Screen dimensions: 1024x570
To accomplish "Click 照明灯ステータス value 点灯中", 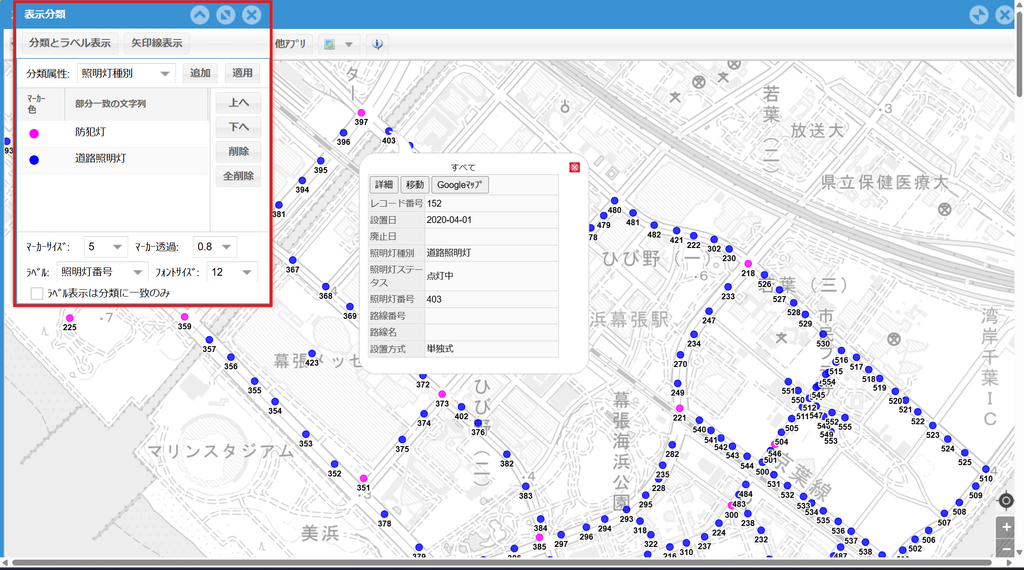I will tap(440, 276).
